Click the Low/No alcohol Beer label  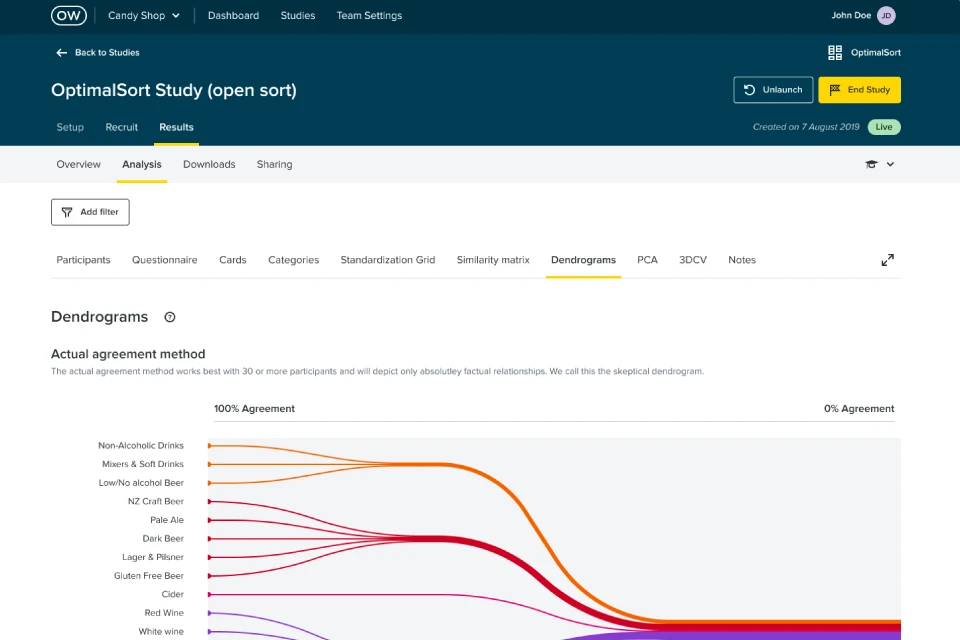pyautogui.click(x=141, y=483)
